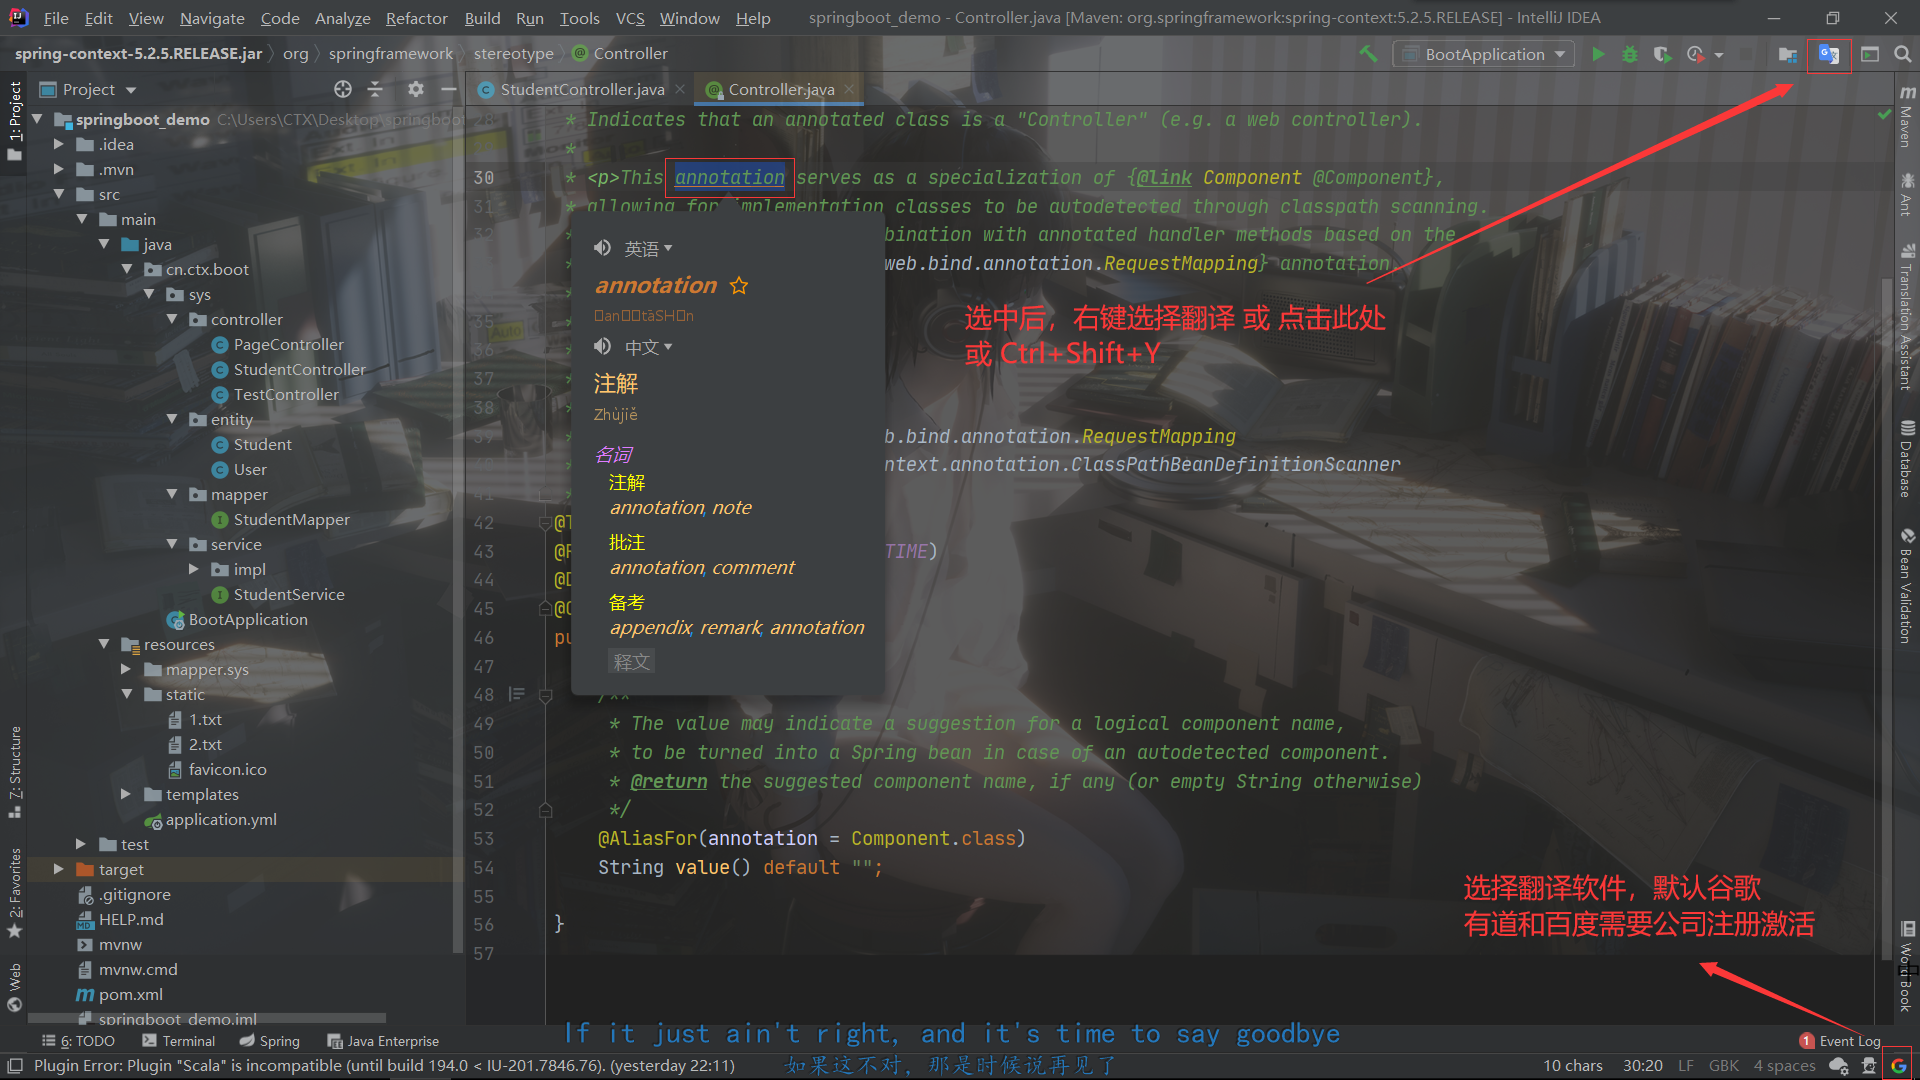Open the Event Log
Viewport: 1920px width, 1080px height.
1840,1041
